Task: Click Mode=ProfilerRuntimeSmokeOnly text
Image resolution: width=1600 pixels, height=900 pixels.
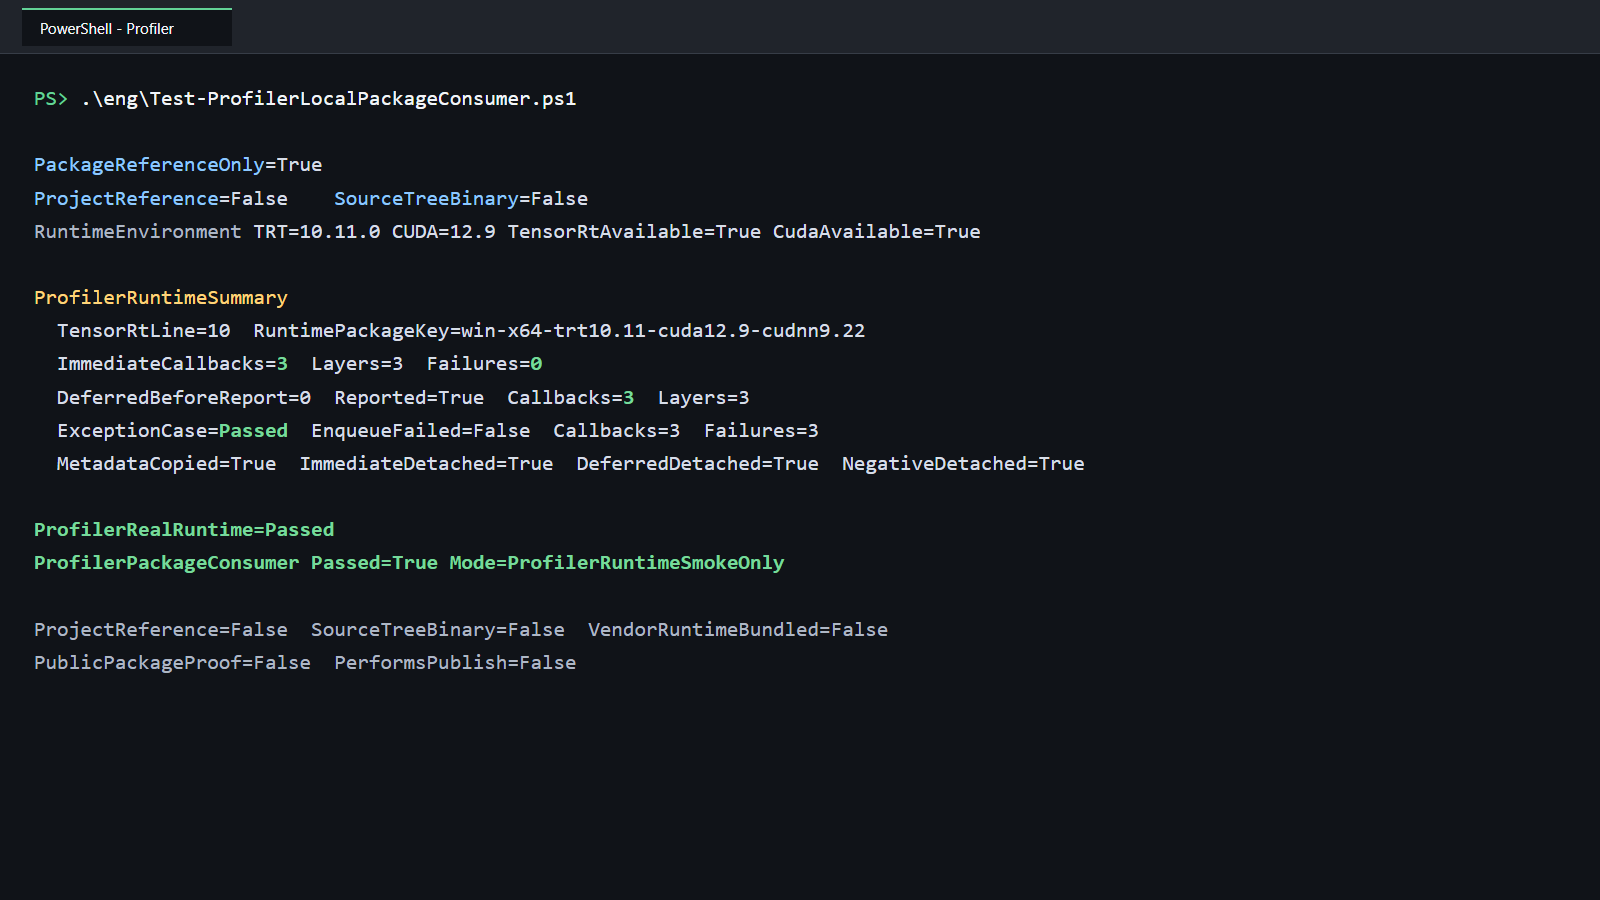Action: (x=617, y=563)
